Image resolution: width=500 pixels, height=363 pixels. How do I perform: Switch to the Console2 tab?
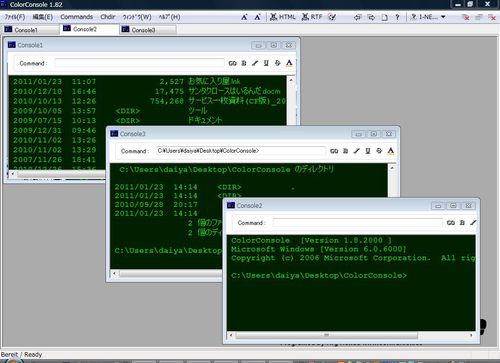coord(89,29)
